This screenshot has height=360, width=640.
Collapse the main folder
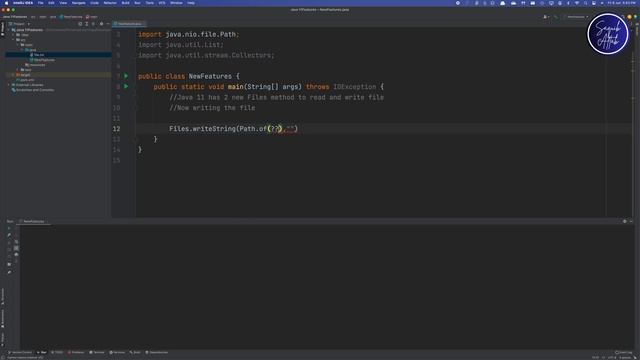(18, 45)
